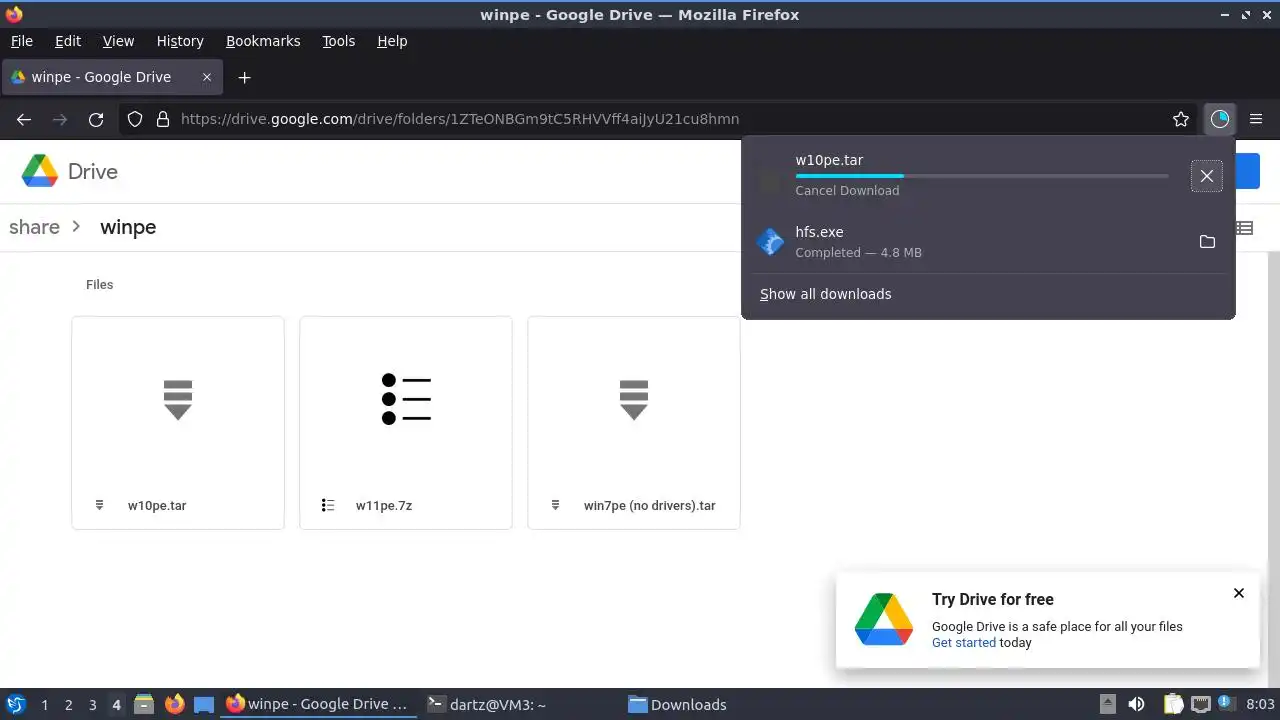Click the tracking protection shield icon
Screen dimensions: 1280x720
[x=135, y=119]
